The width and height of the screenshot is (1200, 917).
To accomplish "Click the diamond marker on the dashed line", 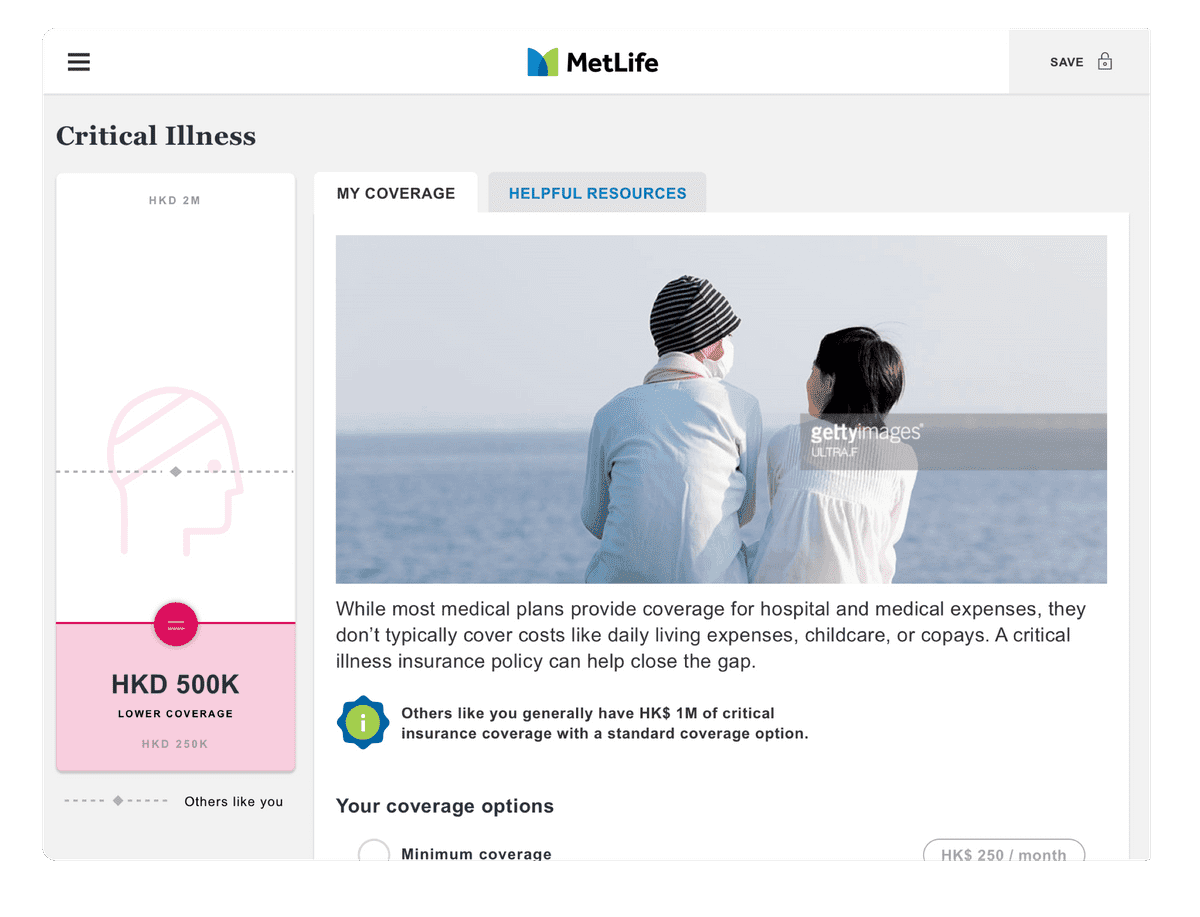I will (x=176, y=471).
